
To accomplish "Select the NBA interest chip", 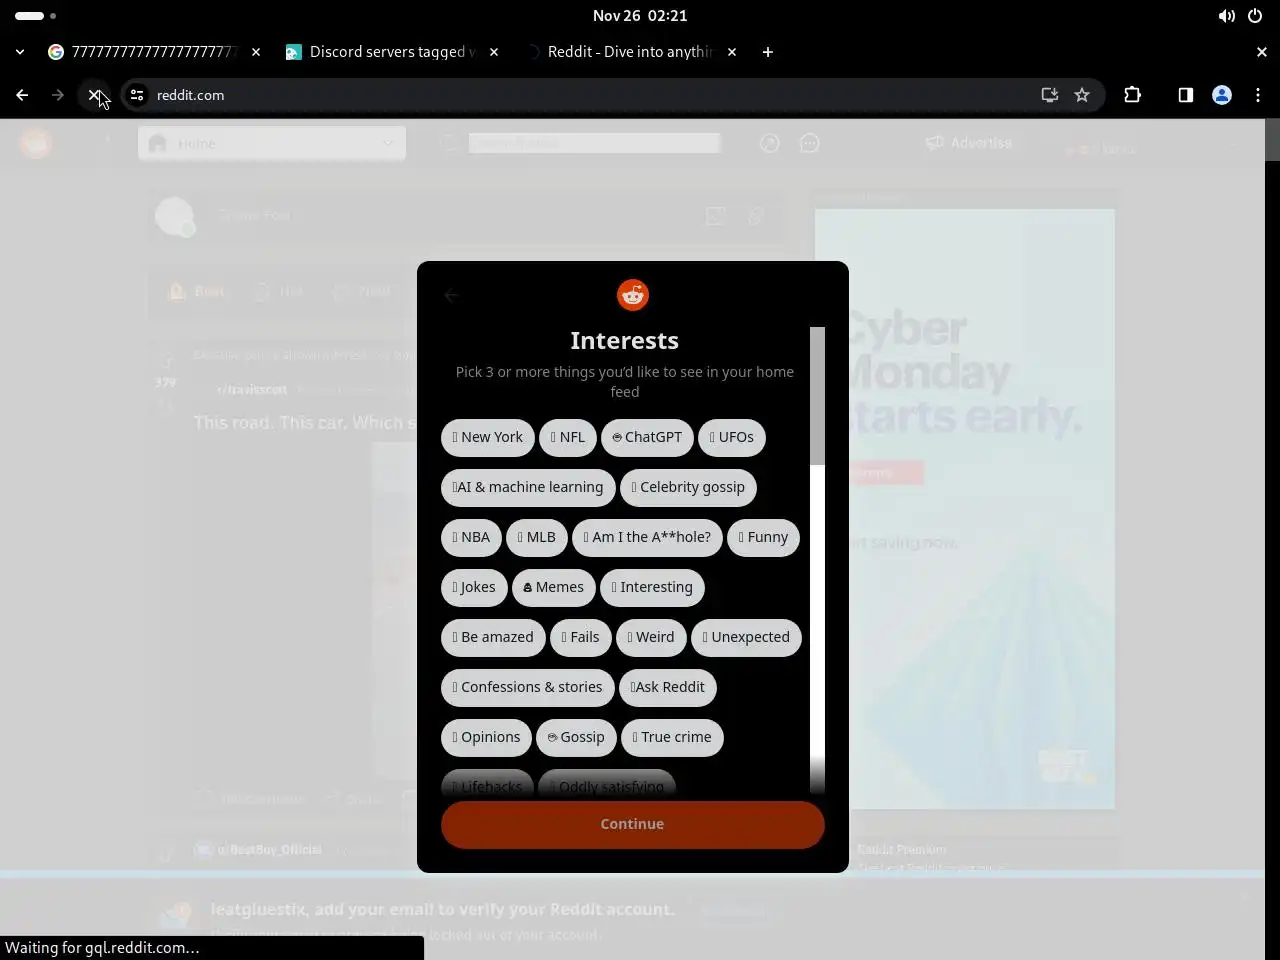I will [x=471, y=537].
